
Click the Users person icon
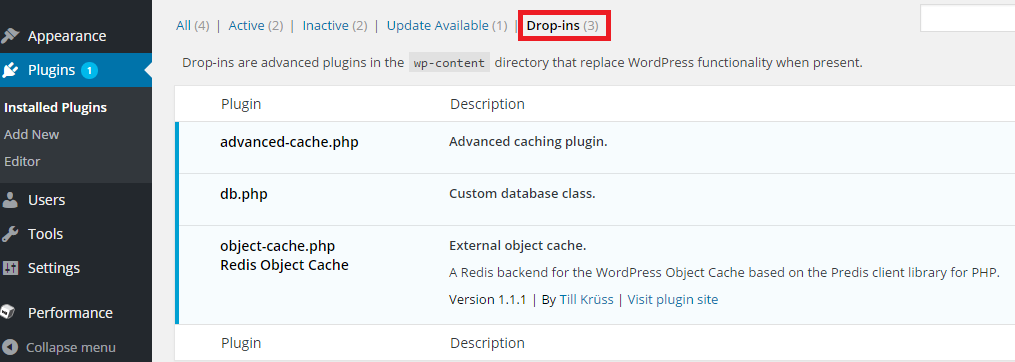point(10,200)
